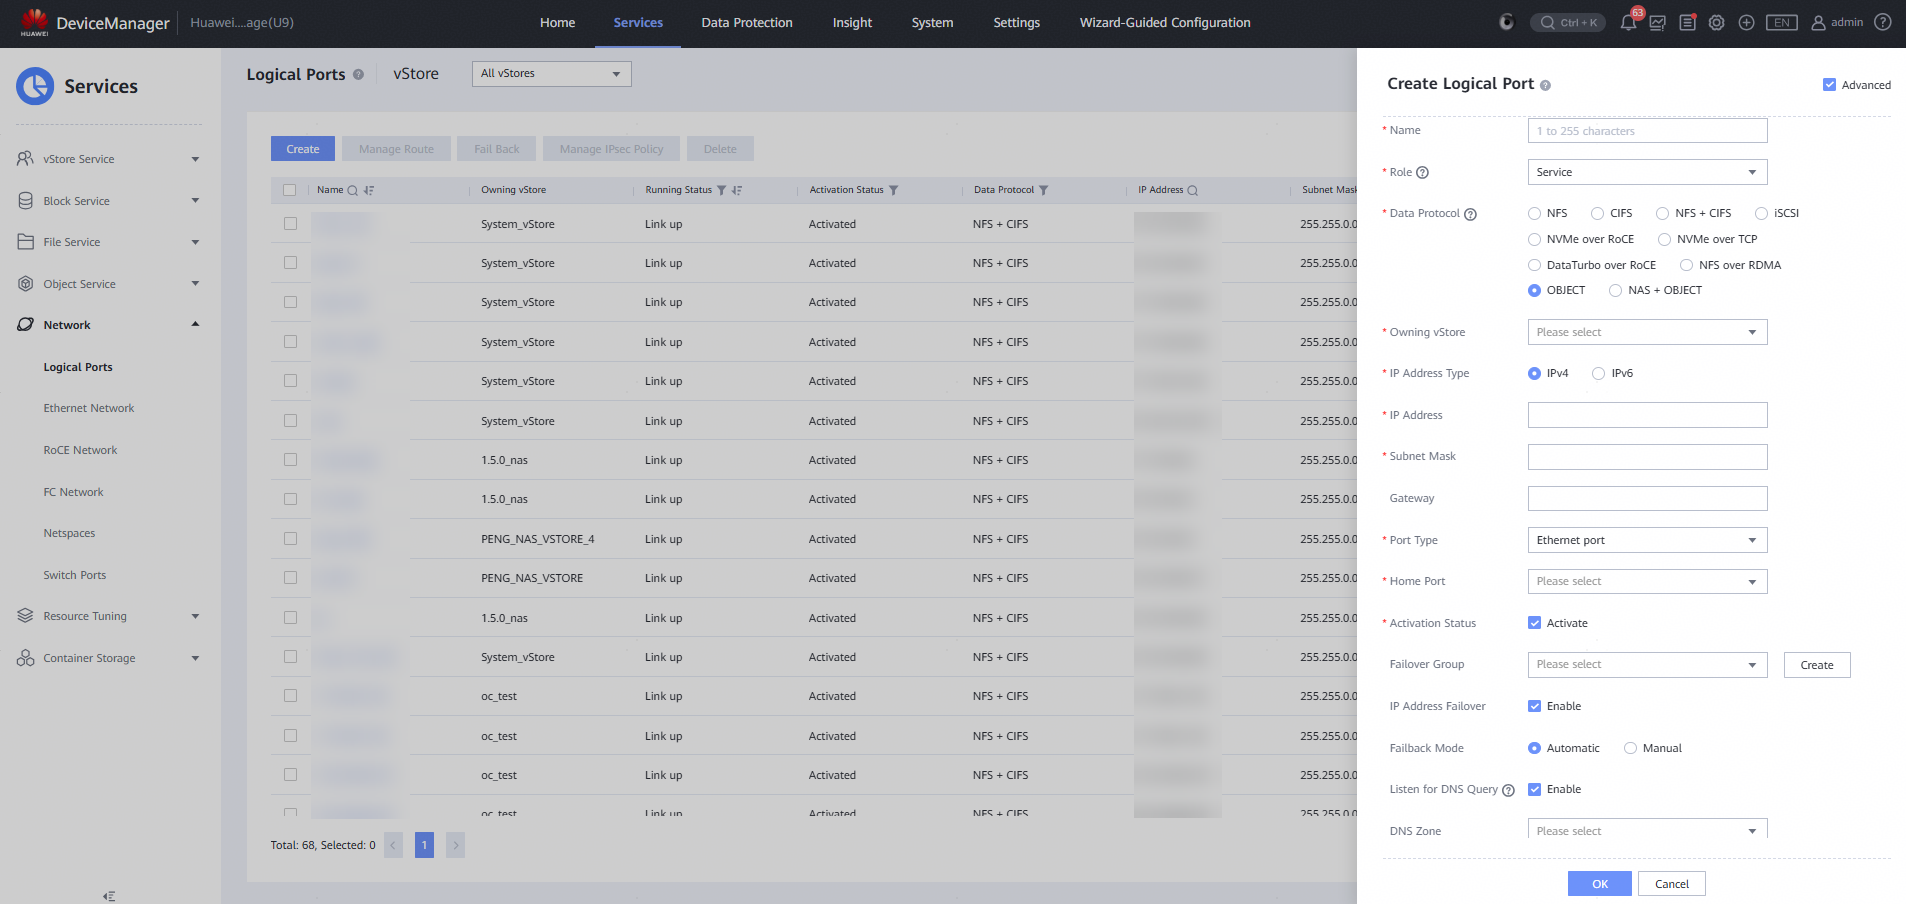Open the alarm notifications bell
Screen dimensions: 1906x904
click(1628, 23)
